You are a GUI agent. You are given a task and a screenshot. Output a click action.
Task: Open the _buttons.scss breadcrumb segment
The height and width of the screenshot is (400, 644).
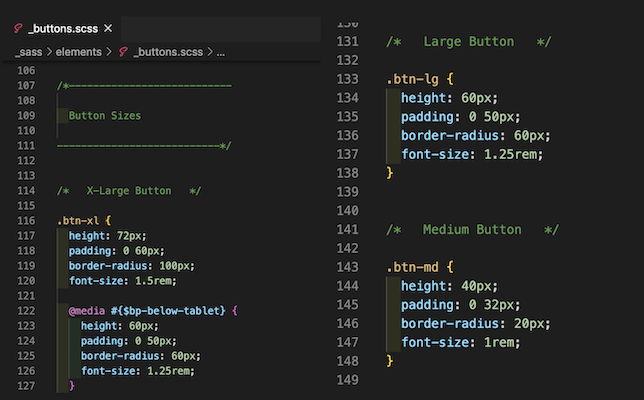coord(168,52)
